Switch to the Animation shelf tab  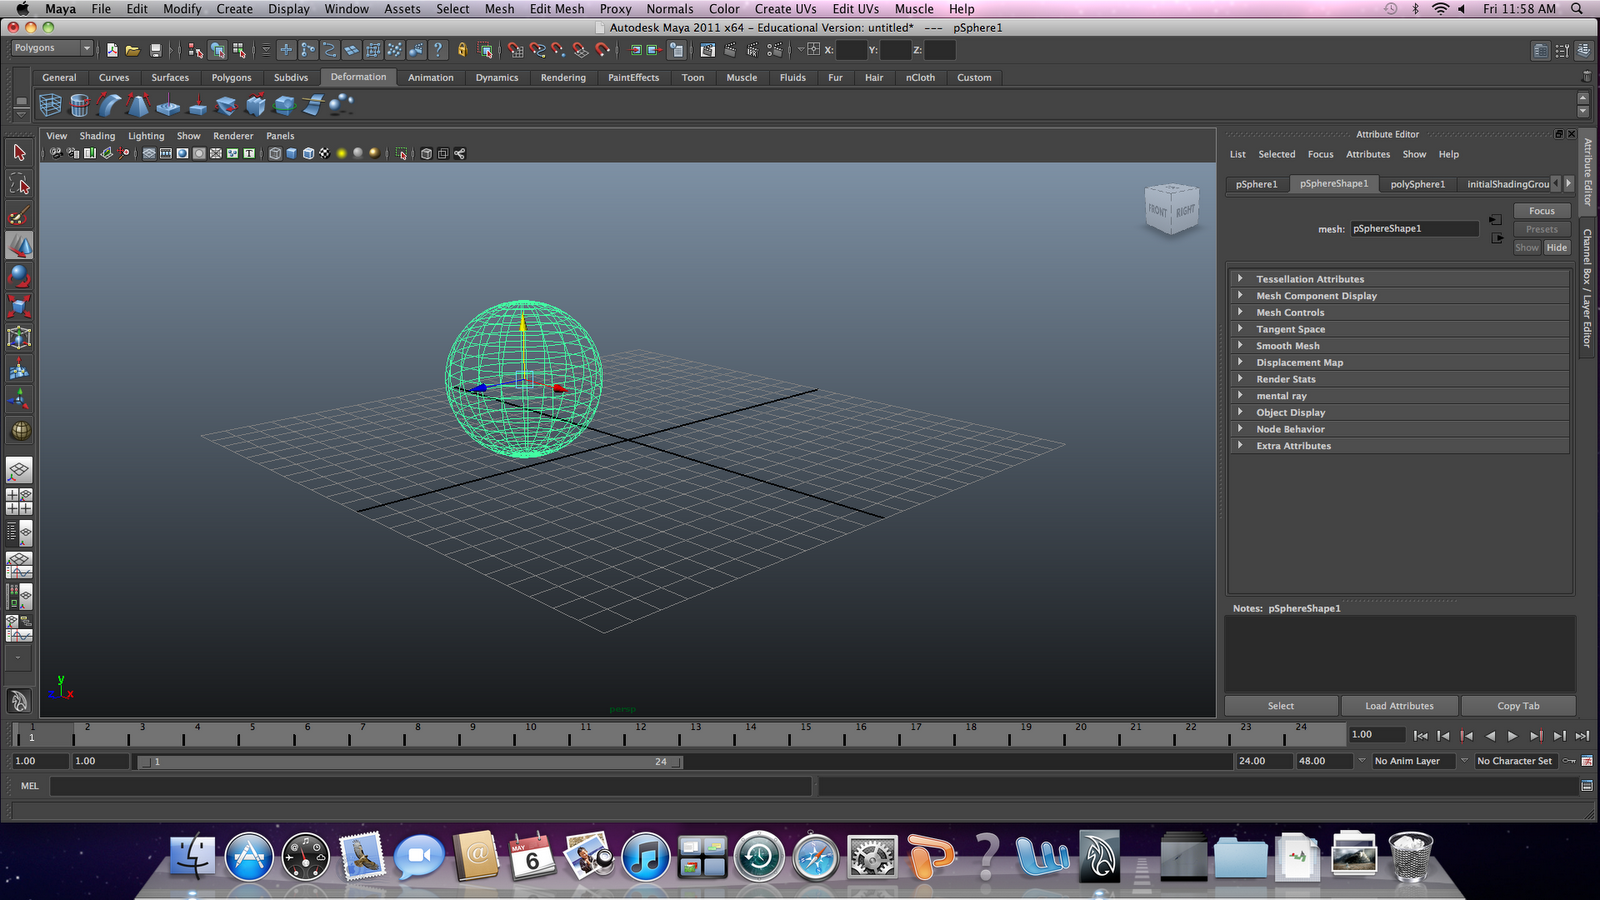[x=431, y=78]
